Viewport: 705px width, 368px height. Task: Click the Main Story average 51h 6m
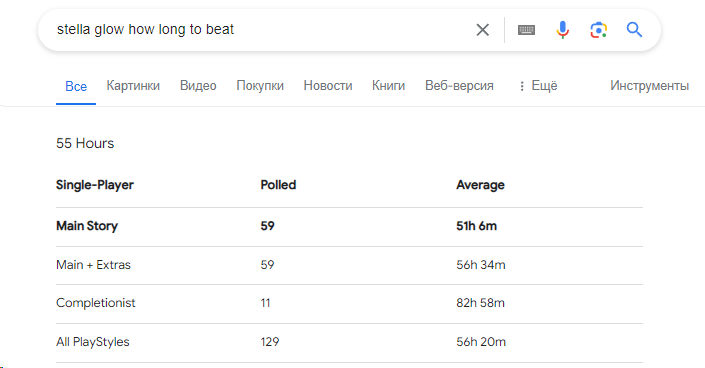(477, 226)
